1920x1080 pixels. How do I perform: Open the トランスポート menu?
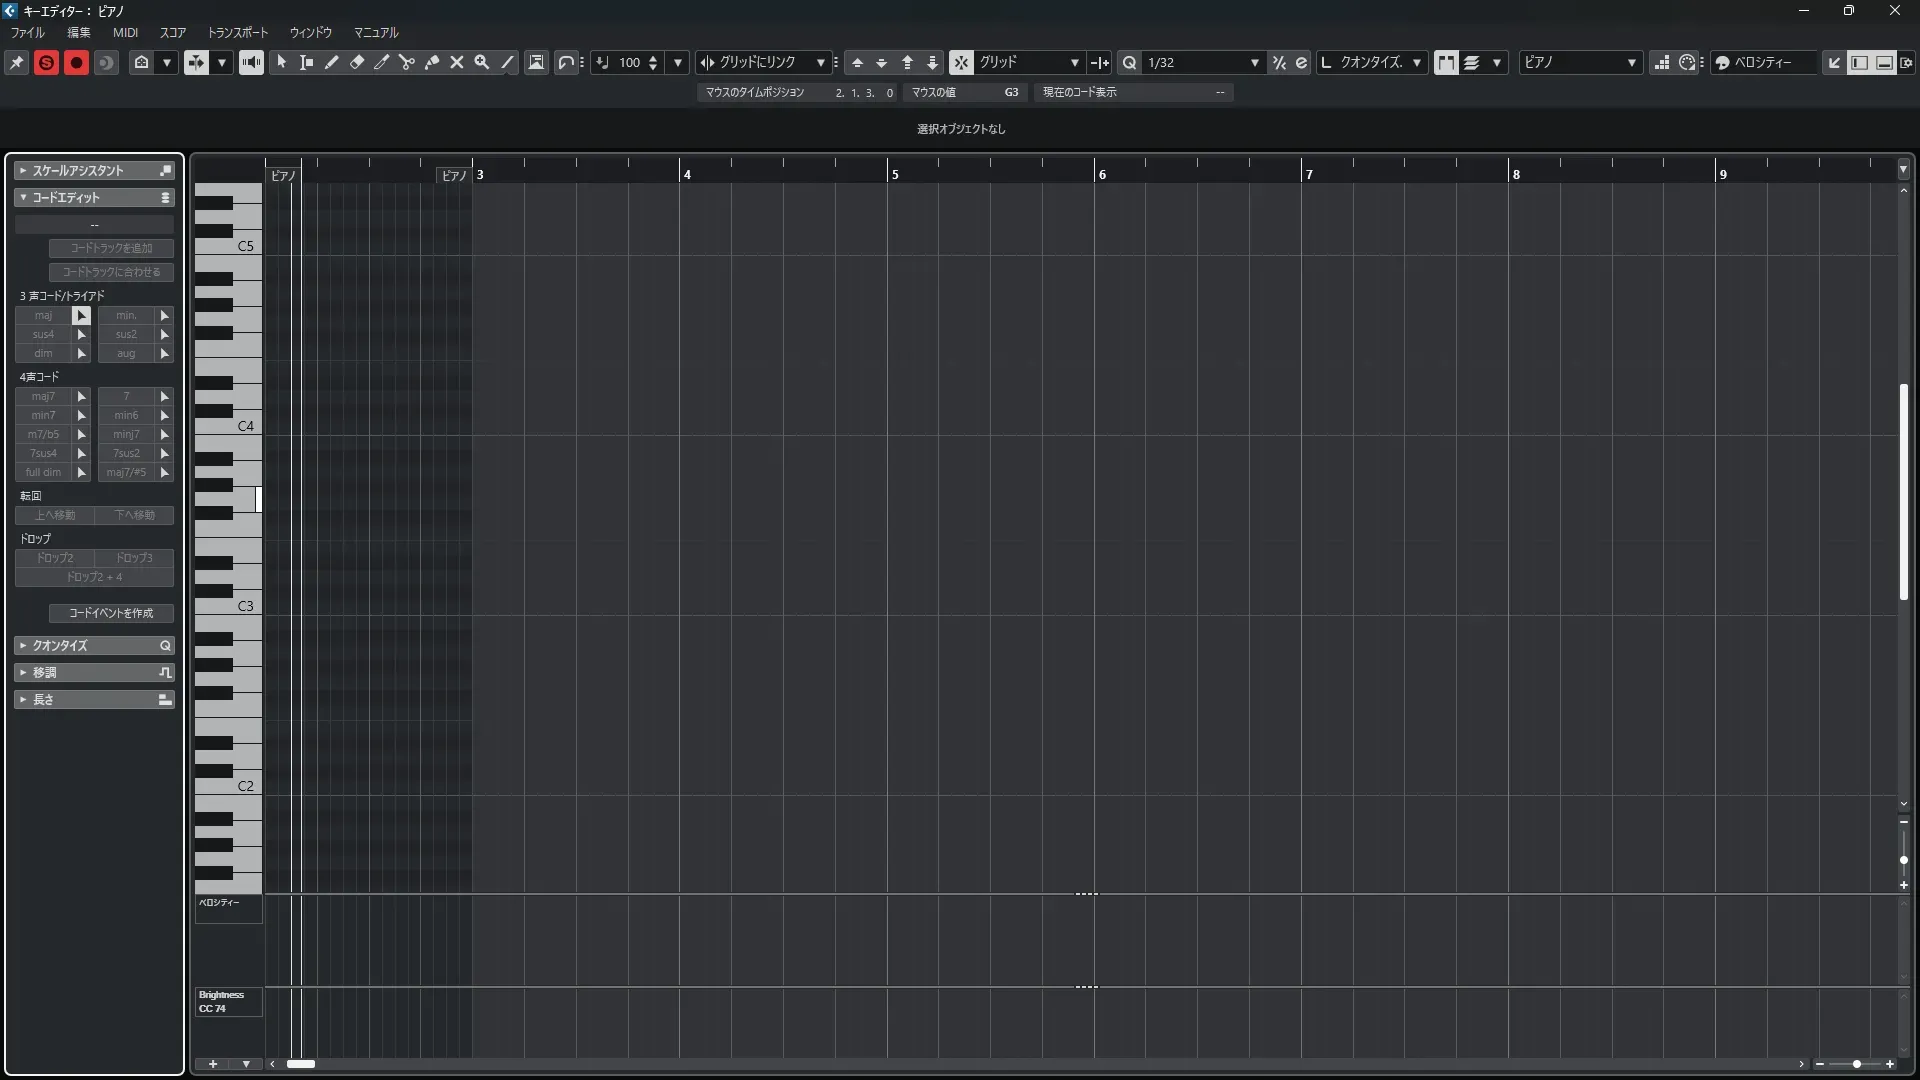(237, 32)
